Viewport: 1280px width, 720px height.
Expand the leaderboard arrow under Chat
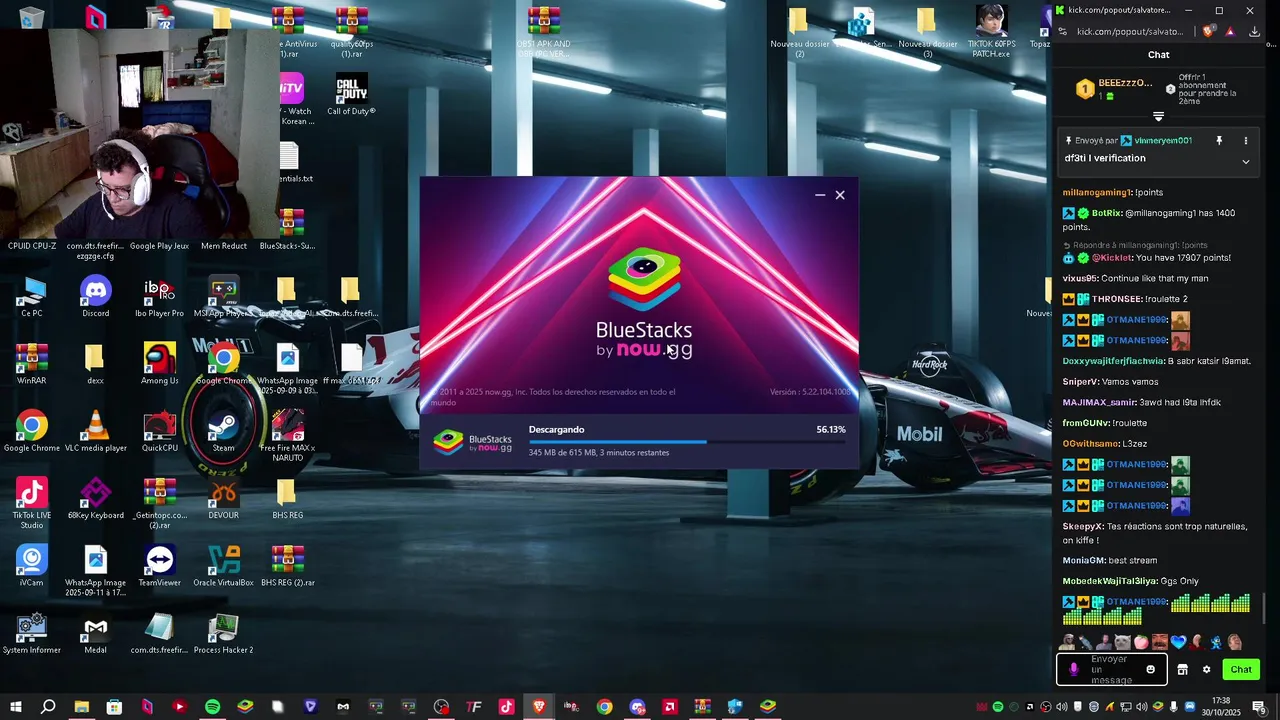tap(1159, 117)
